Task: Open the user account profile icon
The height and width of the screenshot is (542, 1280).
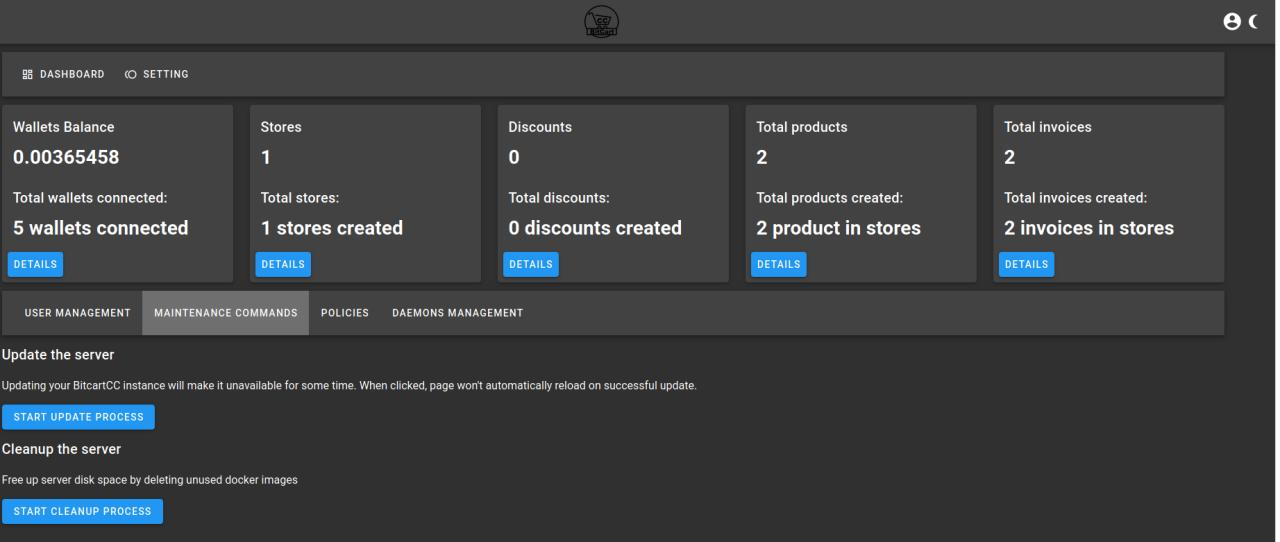Action: click(x=1232, y=22)
